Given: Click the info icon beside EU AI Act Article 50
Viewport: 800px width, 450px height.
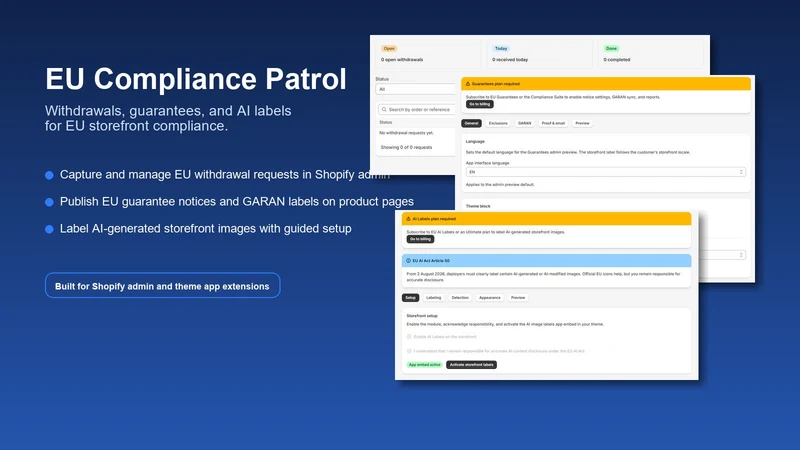Looking at the screenshot, I should [x=408, y=261].
